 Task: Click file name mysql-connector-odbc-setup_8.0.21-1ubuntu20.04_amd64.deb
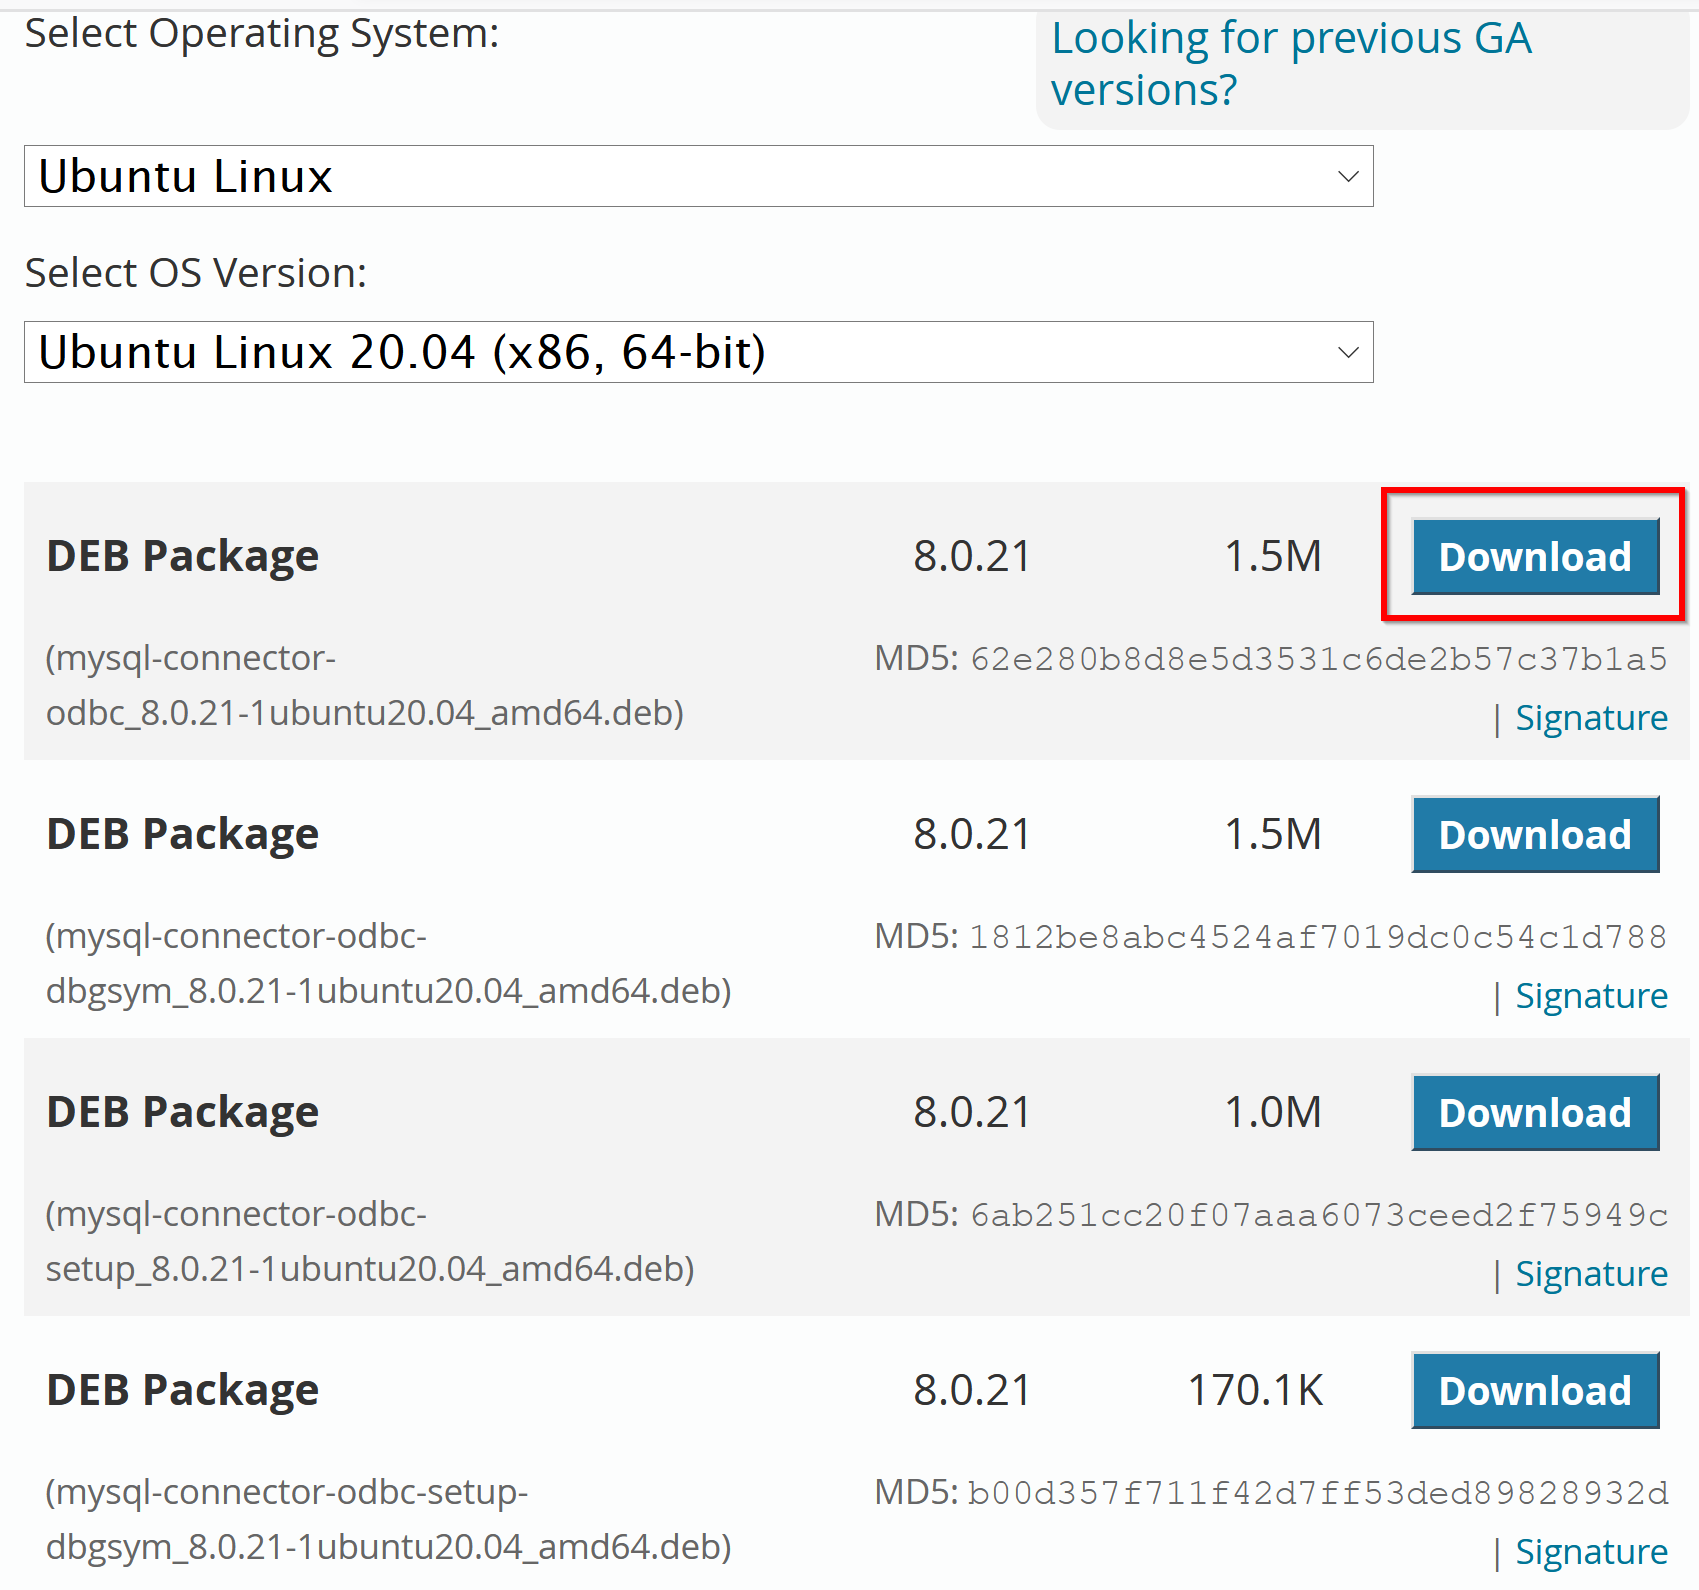tap(370, 1241)
